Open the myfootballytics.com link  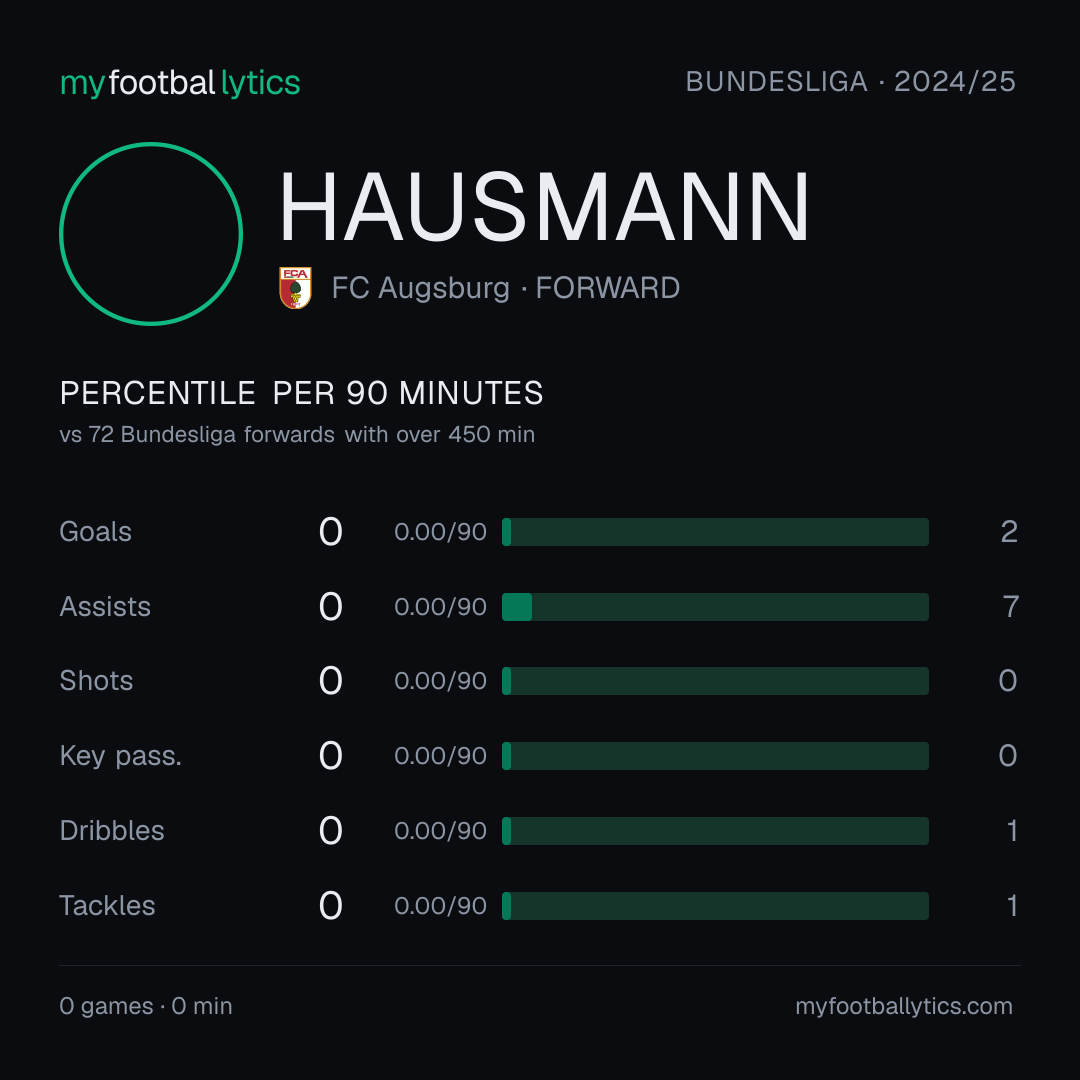(x=904, y=1006)
